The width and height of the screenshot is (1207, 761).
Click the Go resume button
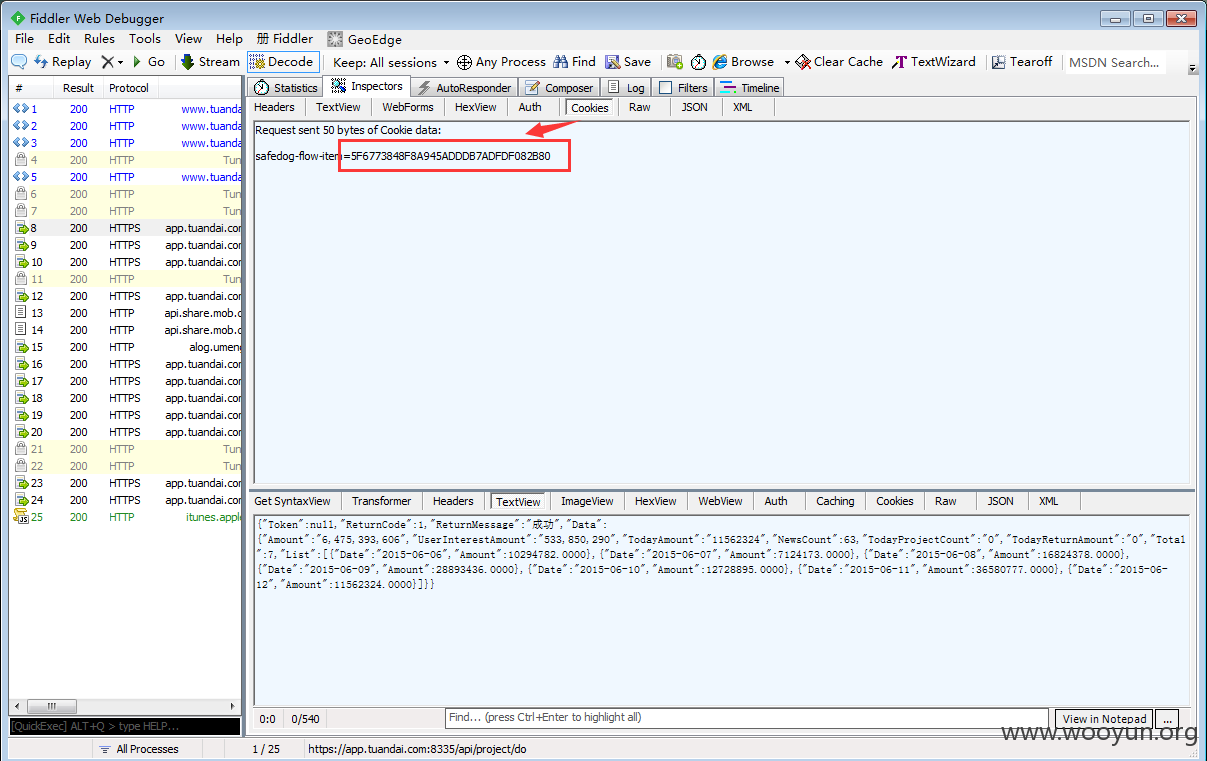point(149,62)
